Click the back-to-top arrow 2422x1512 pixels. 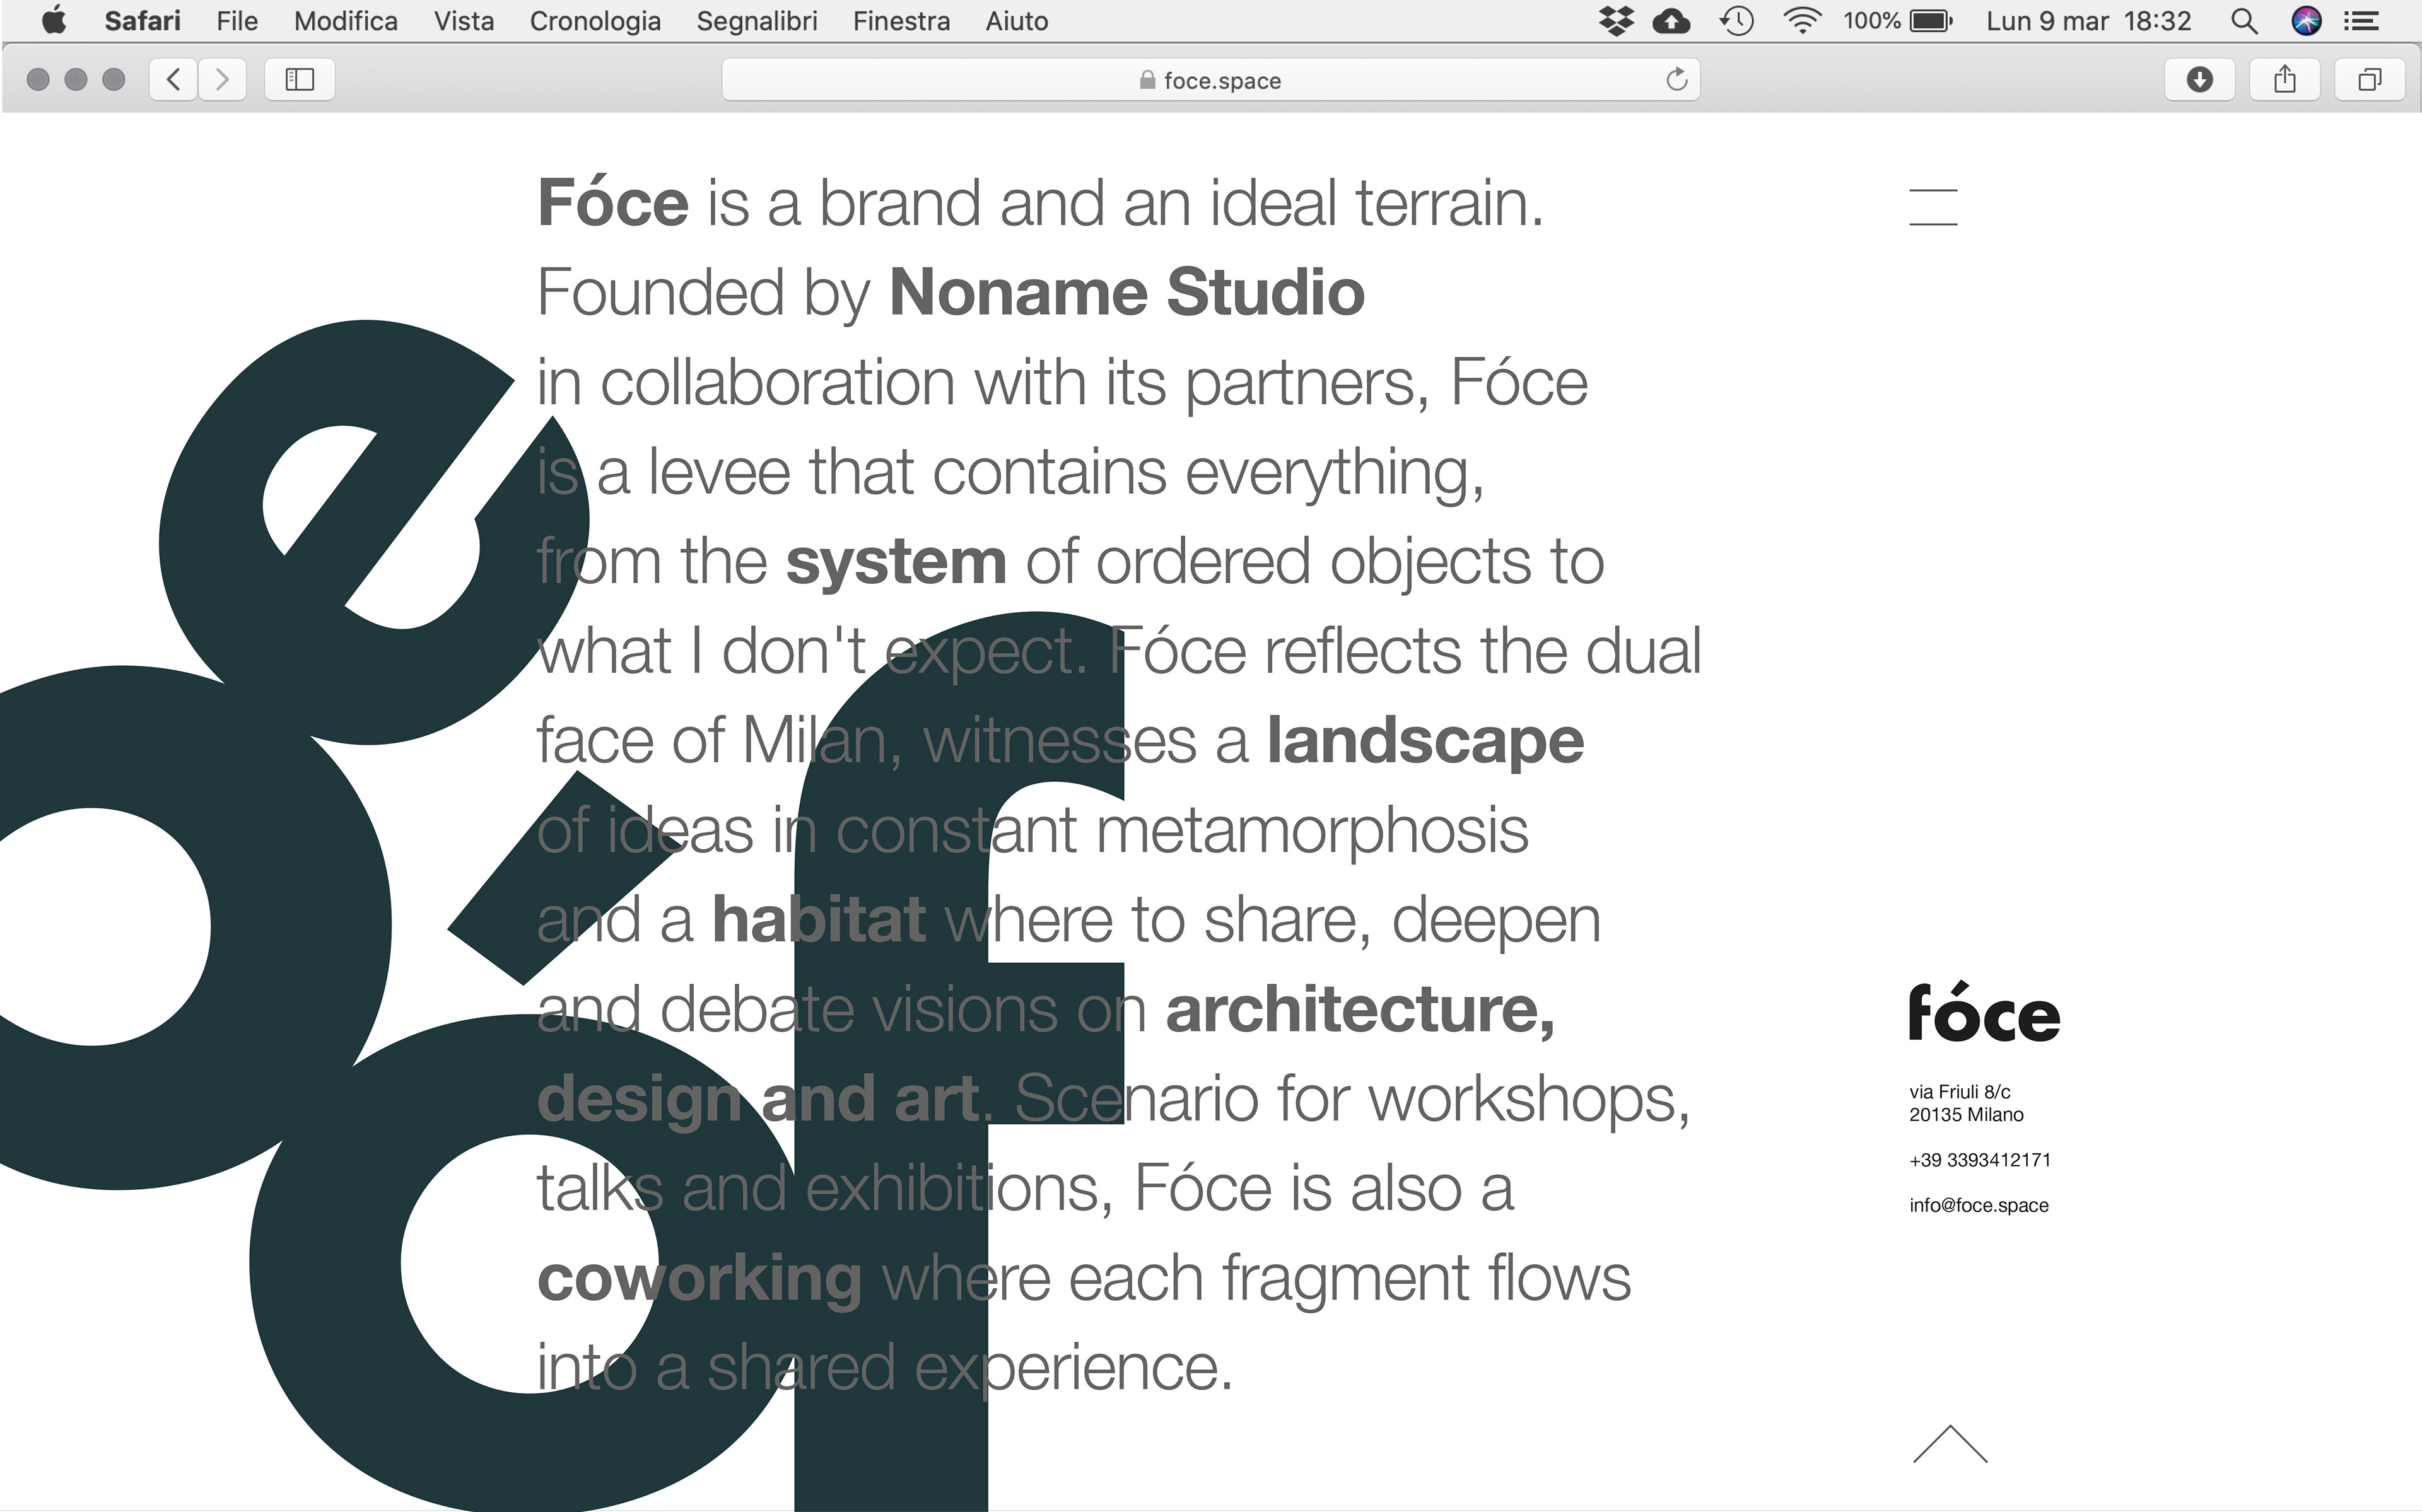tap(1949, 1444)
